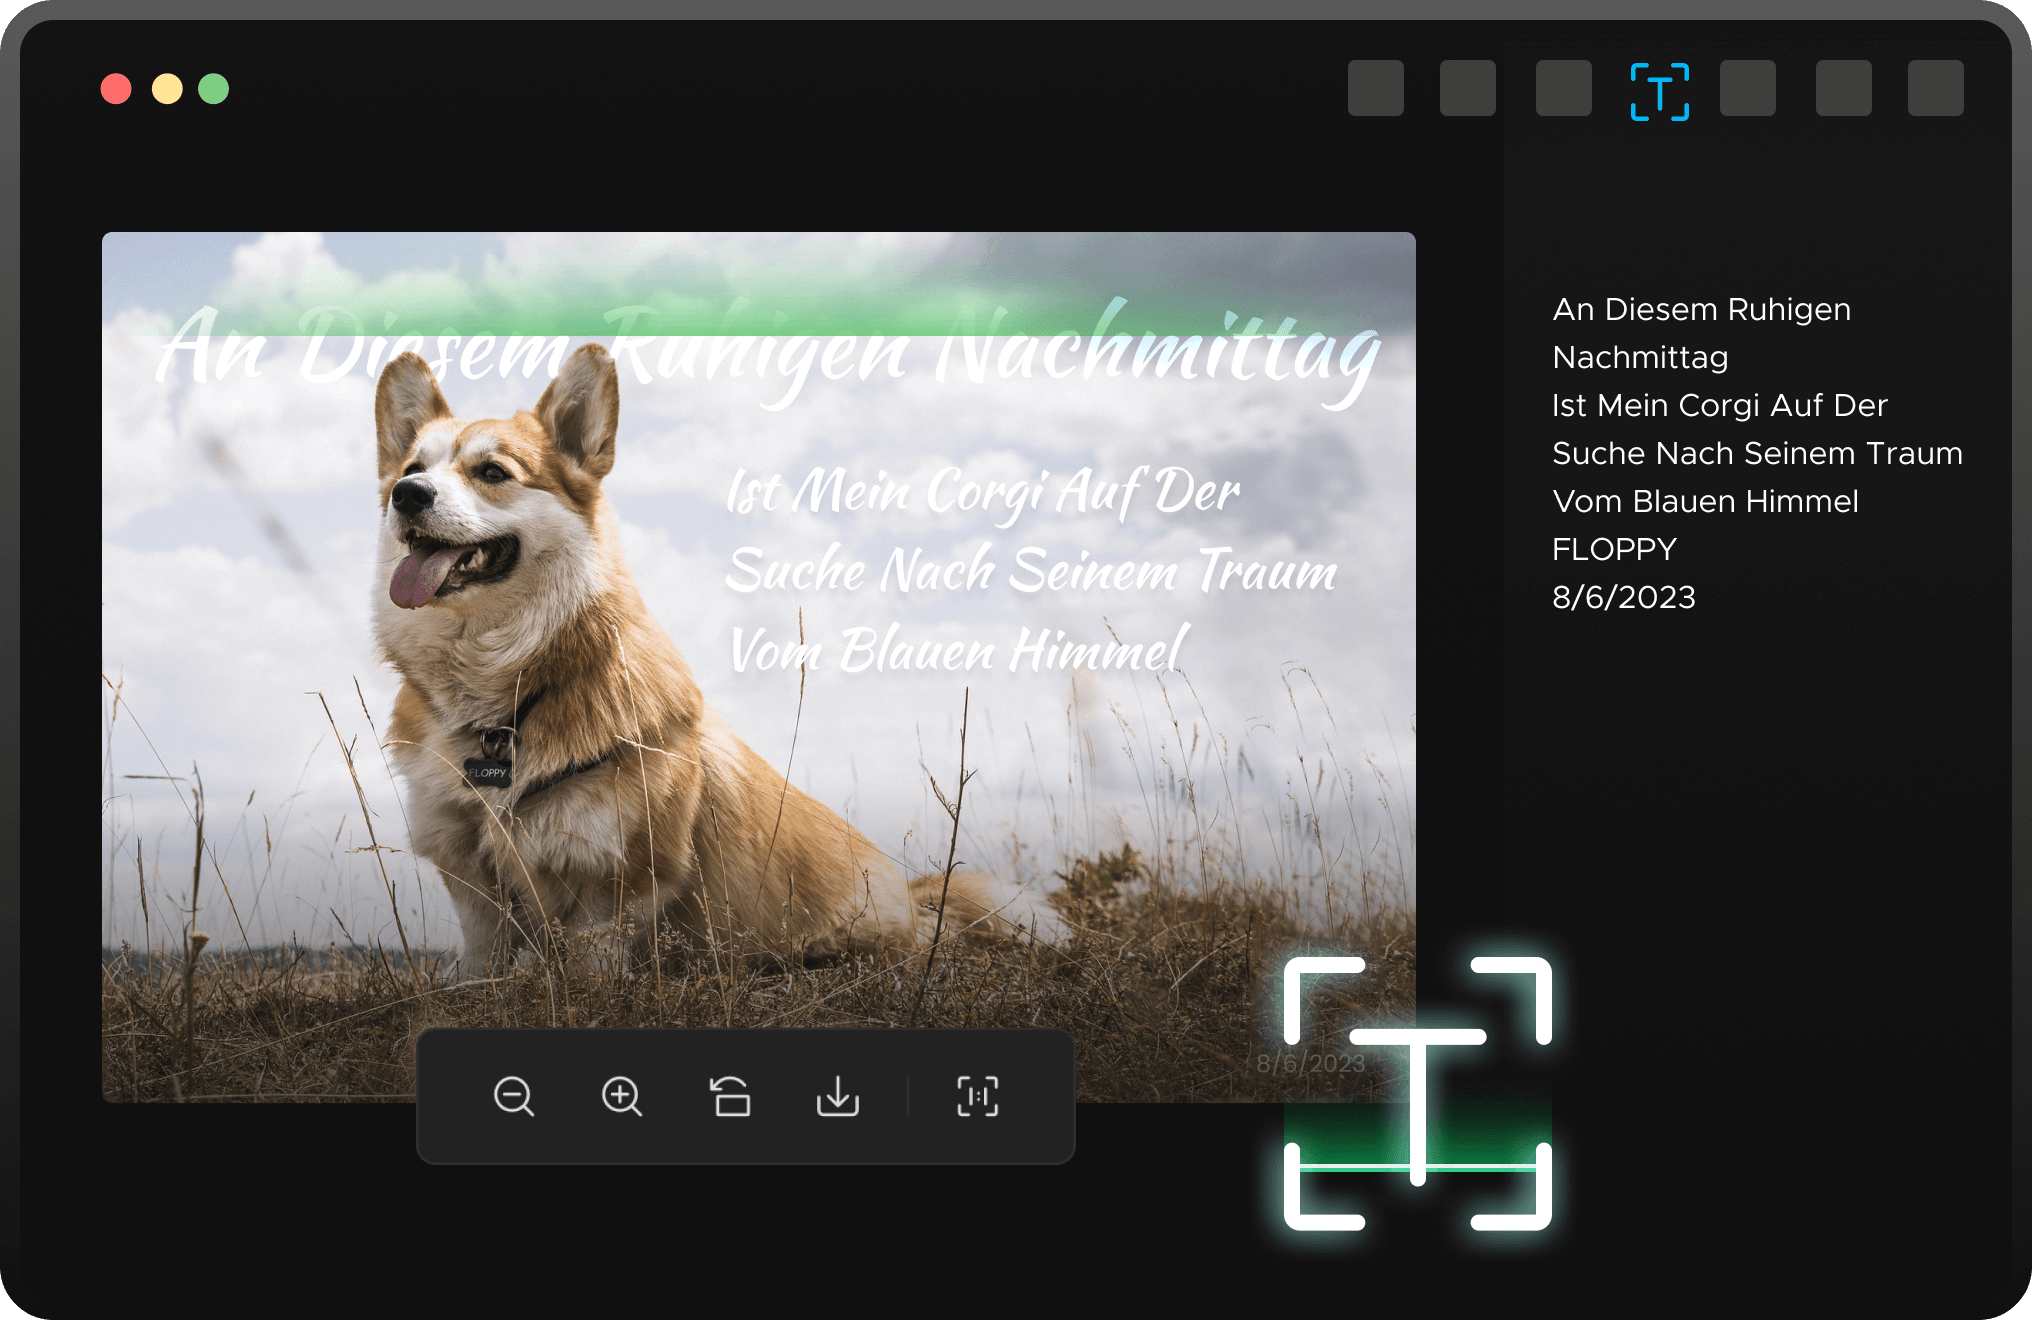Screen dimensions: 2032x1320
Task: Click the large glowing text scan icon
Action: tap(1418, 1093)
